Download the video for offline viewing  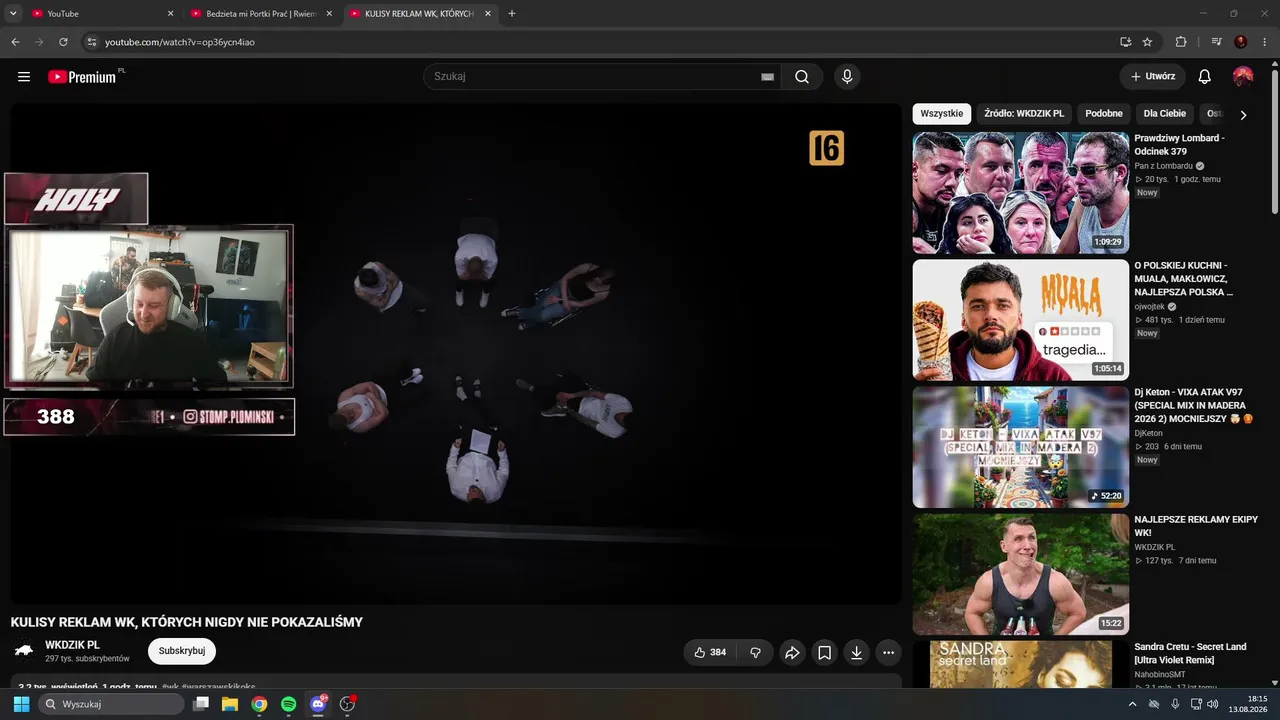(856, 652)
